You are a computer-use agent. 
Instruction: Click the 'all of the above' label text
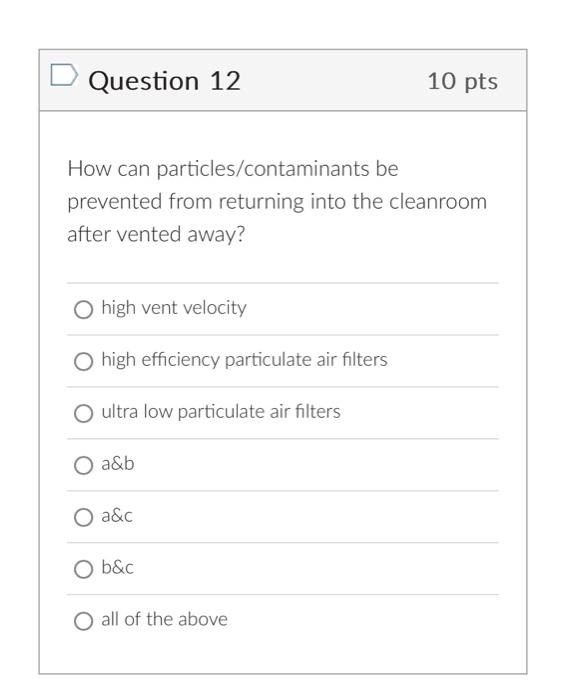click(164, 619)
